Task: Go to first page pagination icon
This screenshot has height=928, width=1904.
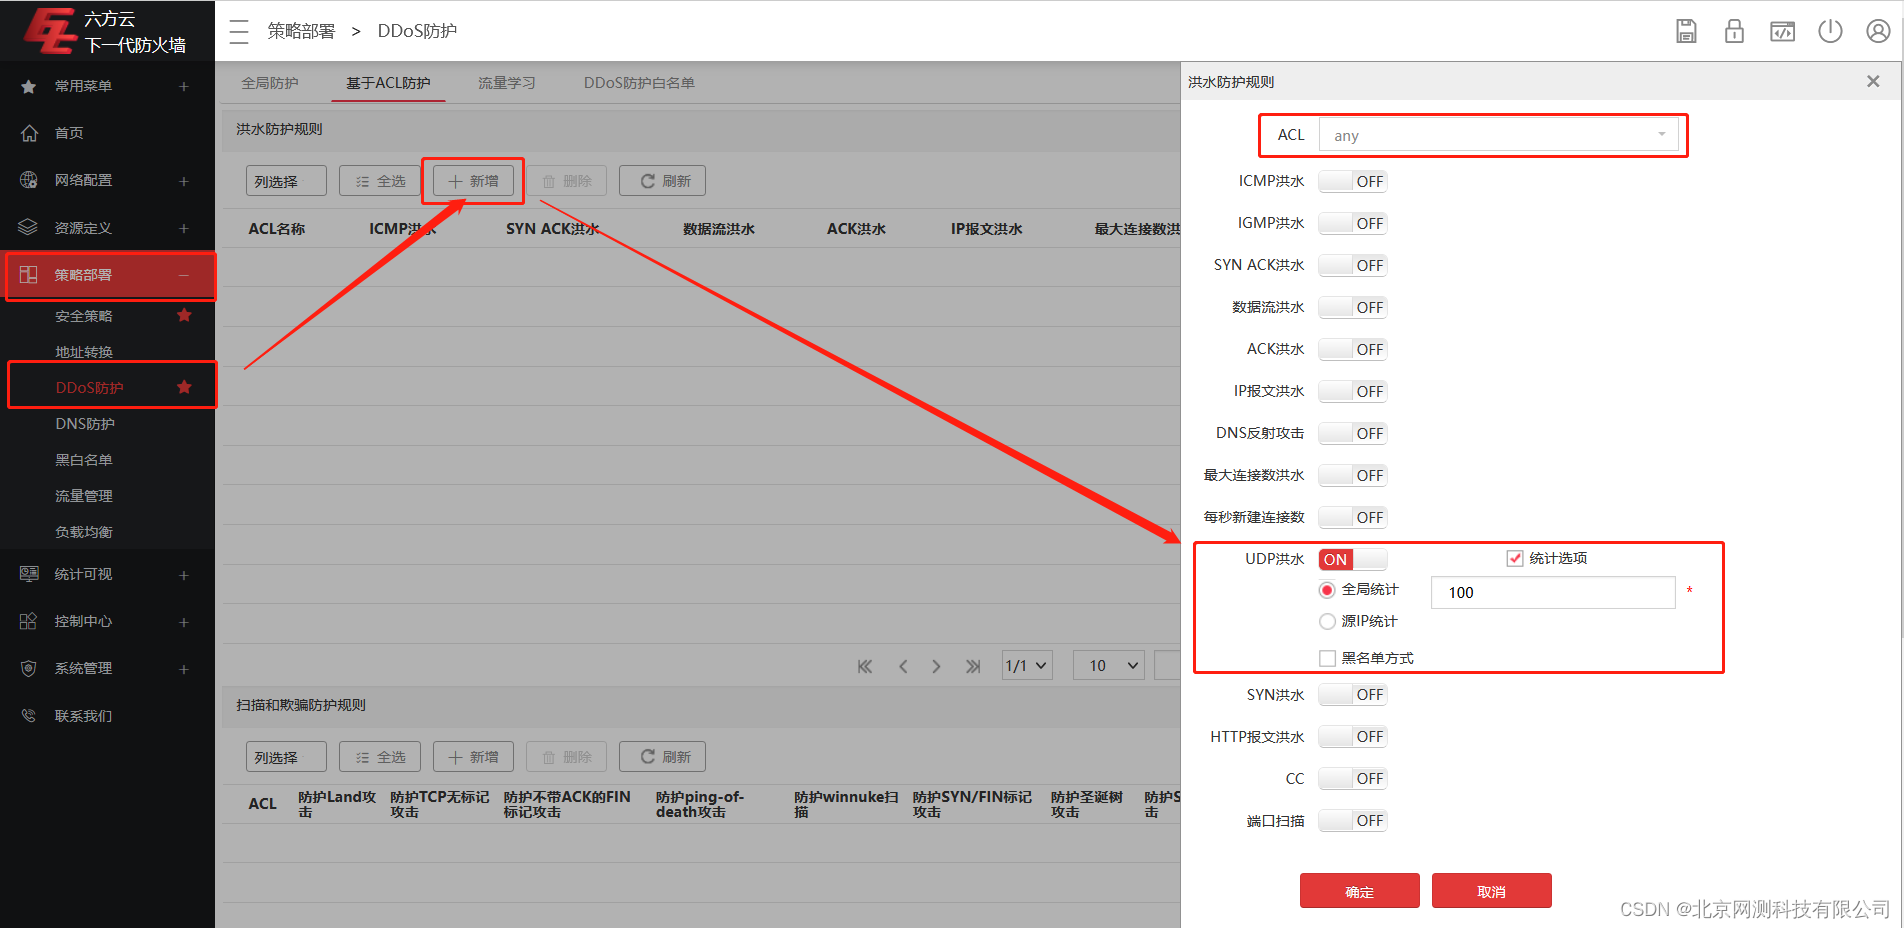Action: pyautogui.click(x=865, y=666)
